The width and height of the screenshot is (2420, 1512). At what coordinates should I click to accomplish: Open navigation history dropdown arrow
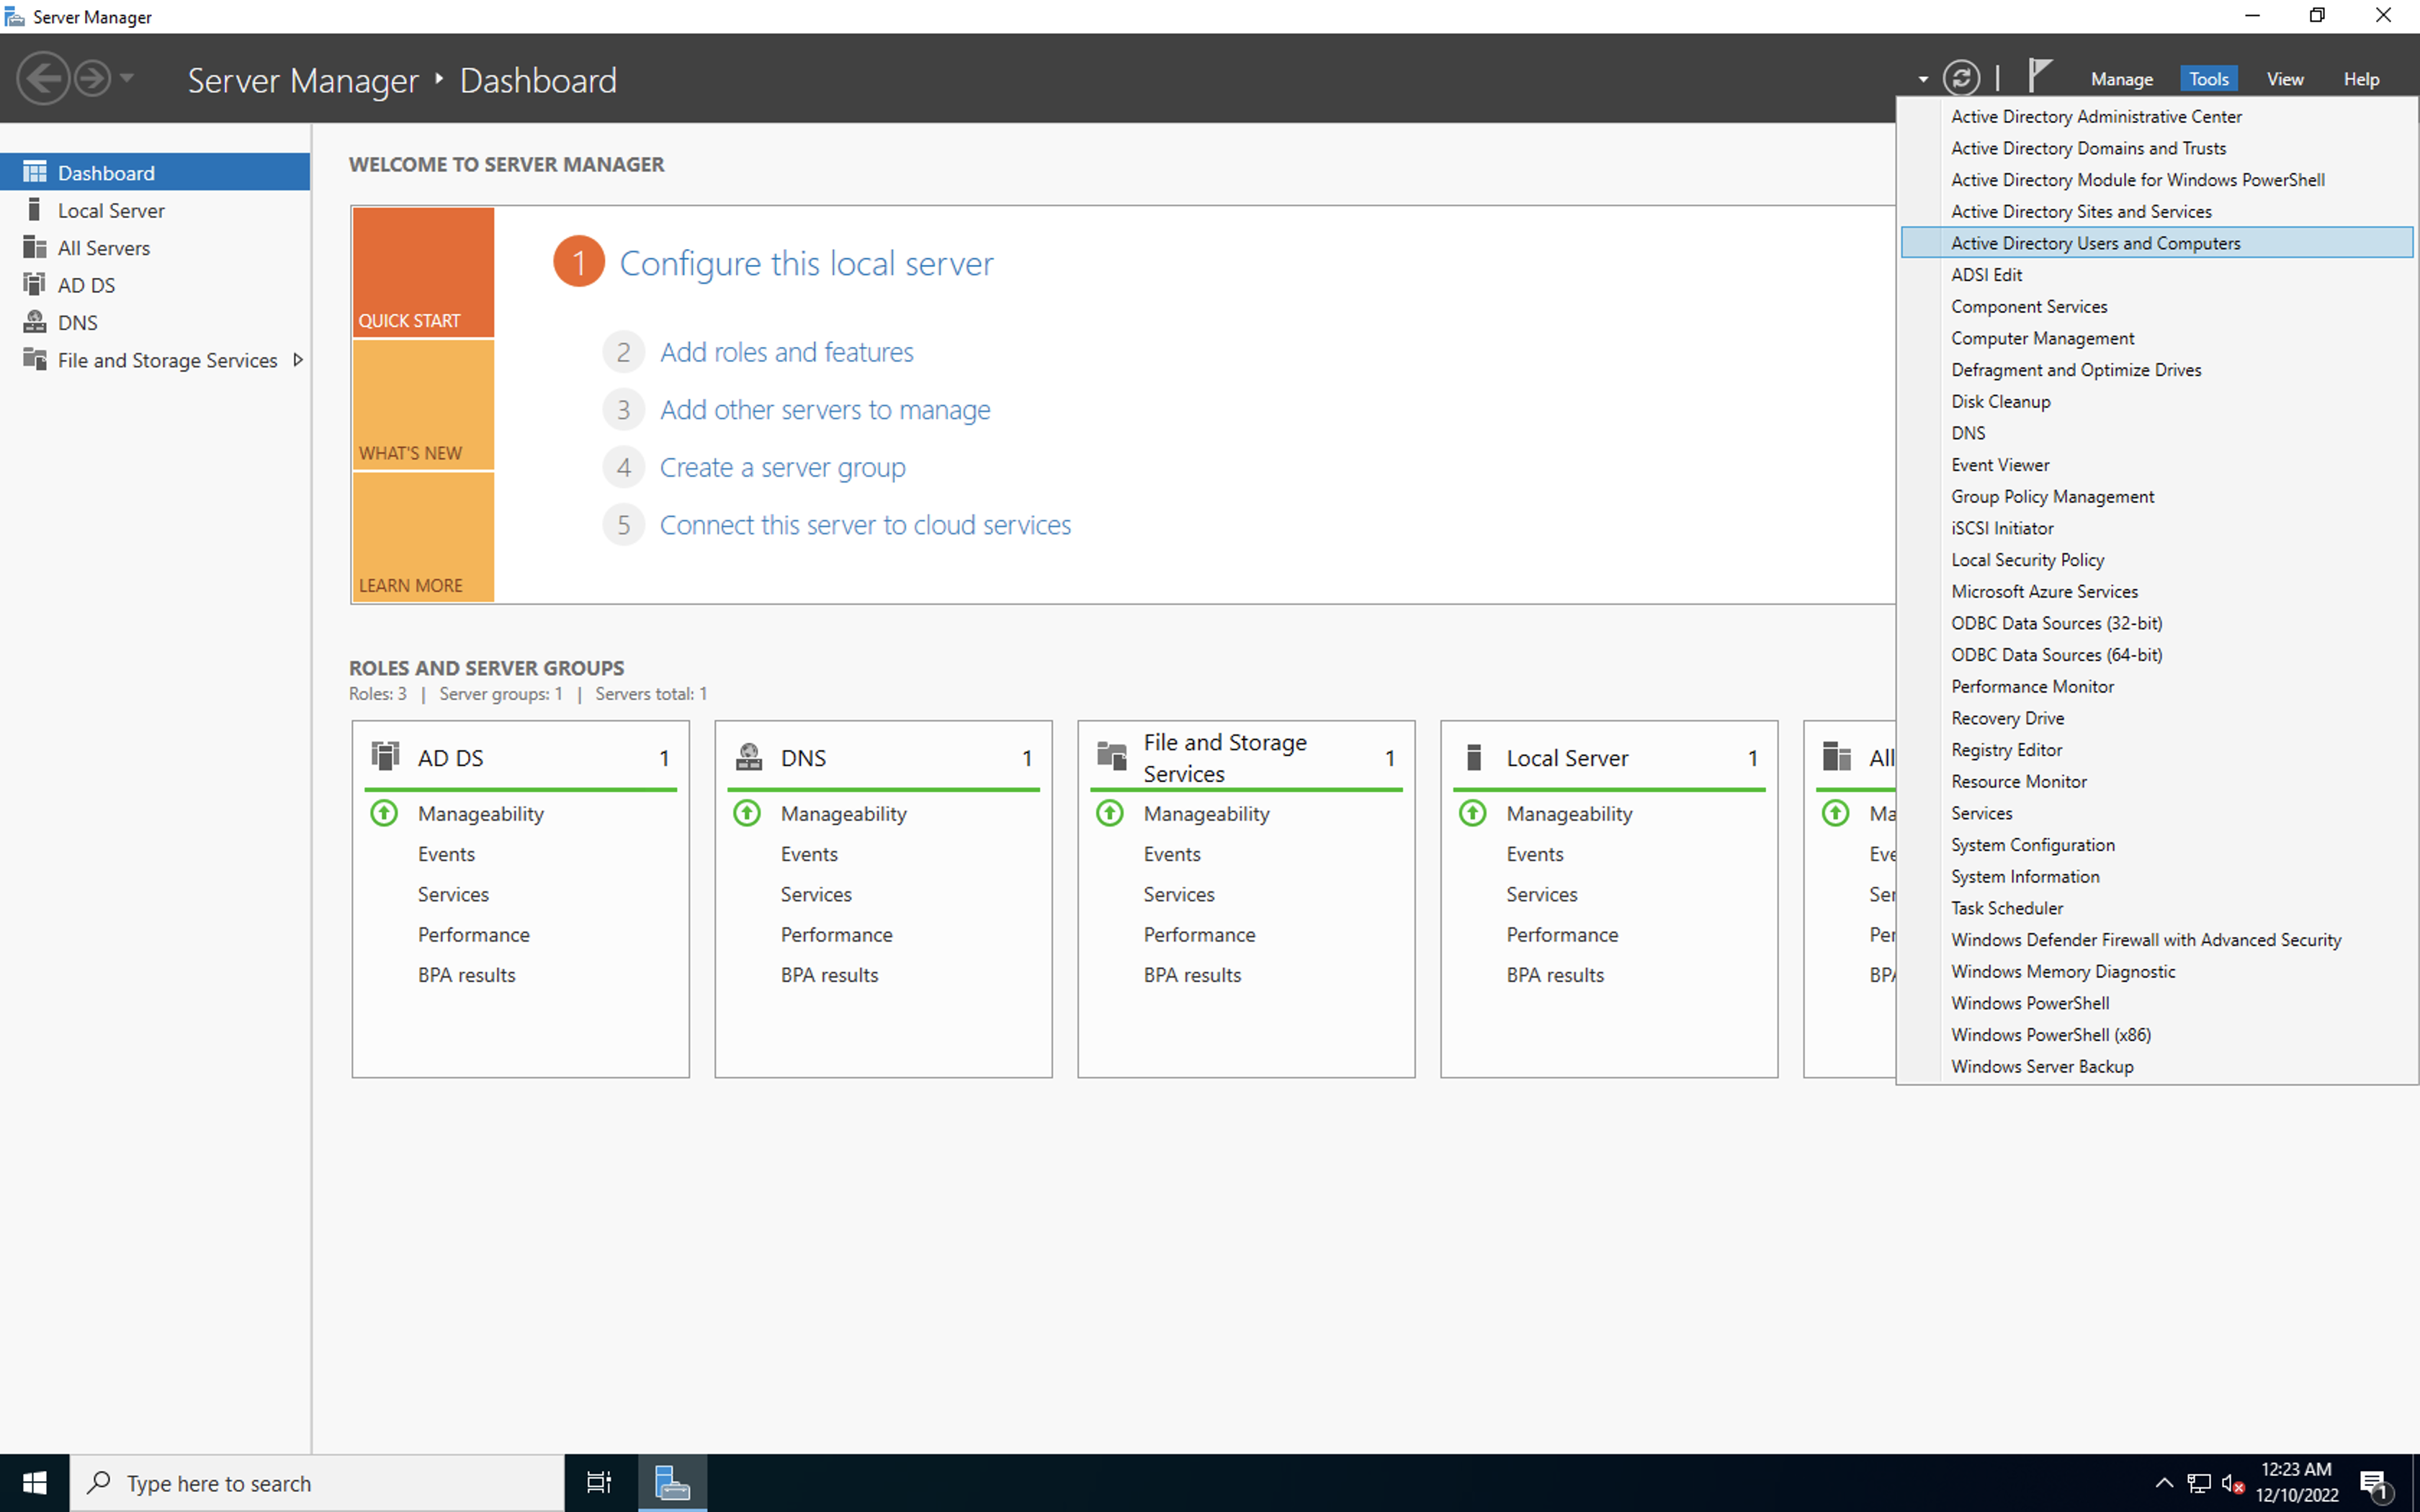point(126,78)
